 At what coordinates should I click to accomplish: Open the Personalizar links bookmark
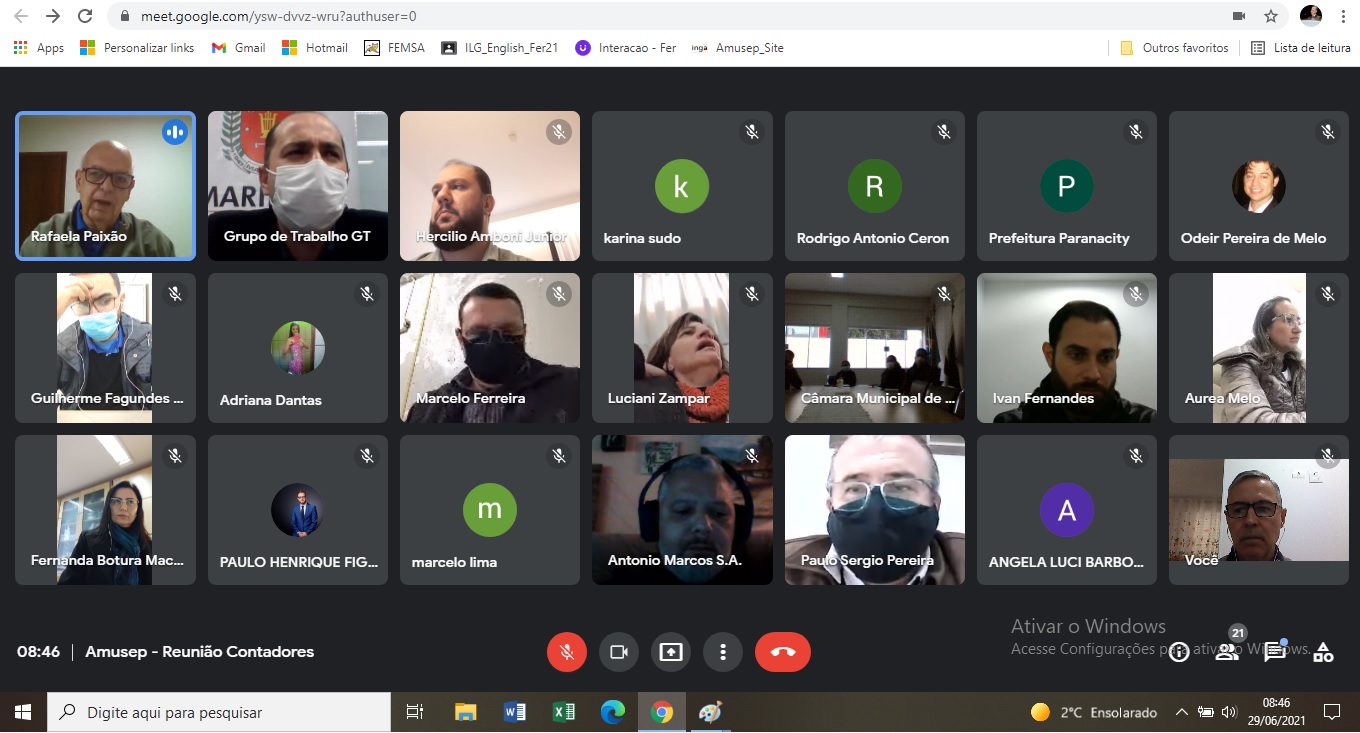137,48
